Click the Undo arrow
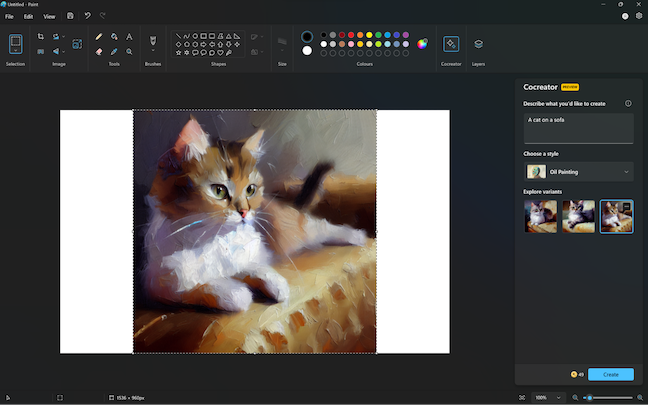Image resolution: width=648 pixels, height=405 pixels. tap(87, 16)
